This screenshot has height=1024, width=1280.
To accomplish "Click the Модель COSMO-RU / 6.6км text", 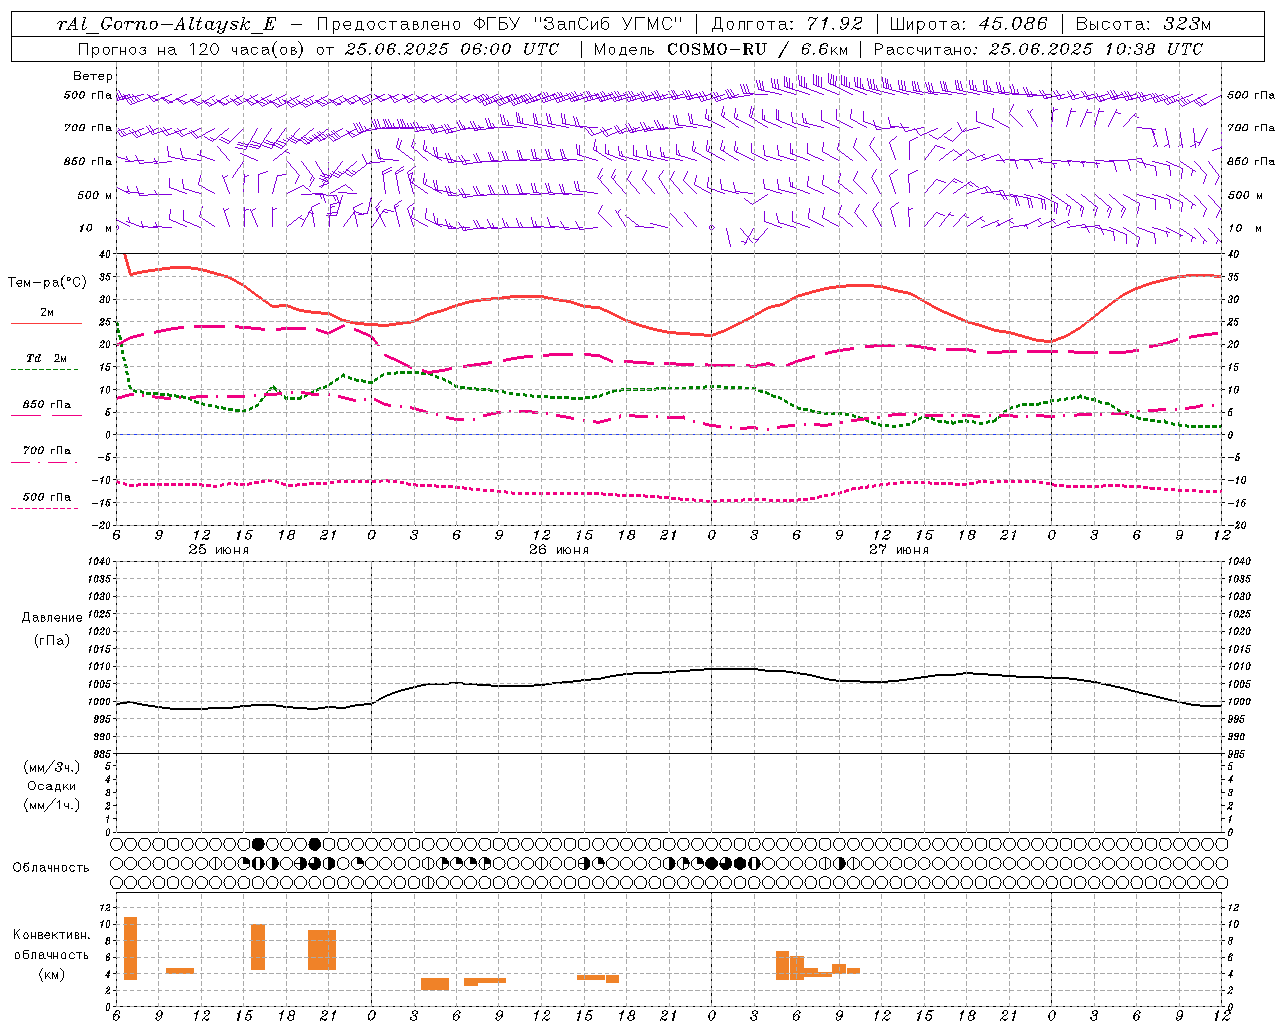I will click(x=720, y=48).
